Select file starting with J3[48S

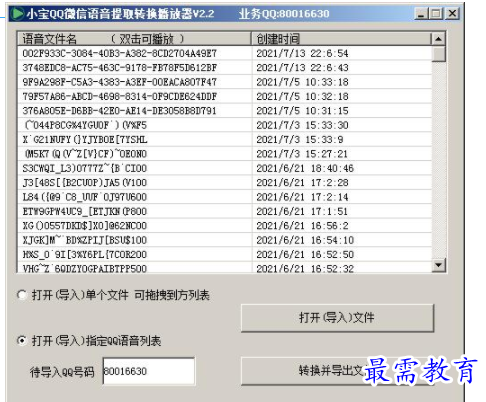tap(85, 182)
